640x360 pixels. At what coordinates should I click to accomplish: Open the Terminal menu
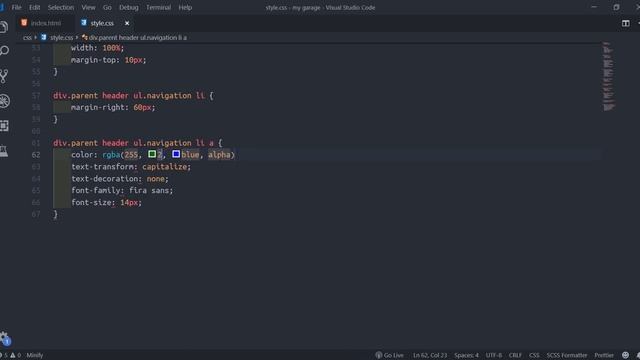click(x=158, y=7)
